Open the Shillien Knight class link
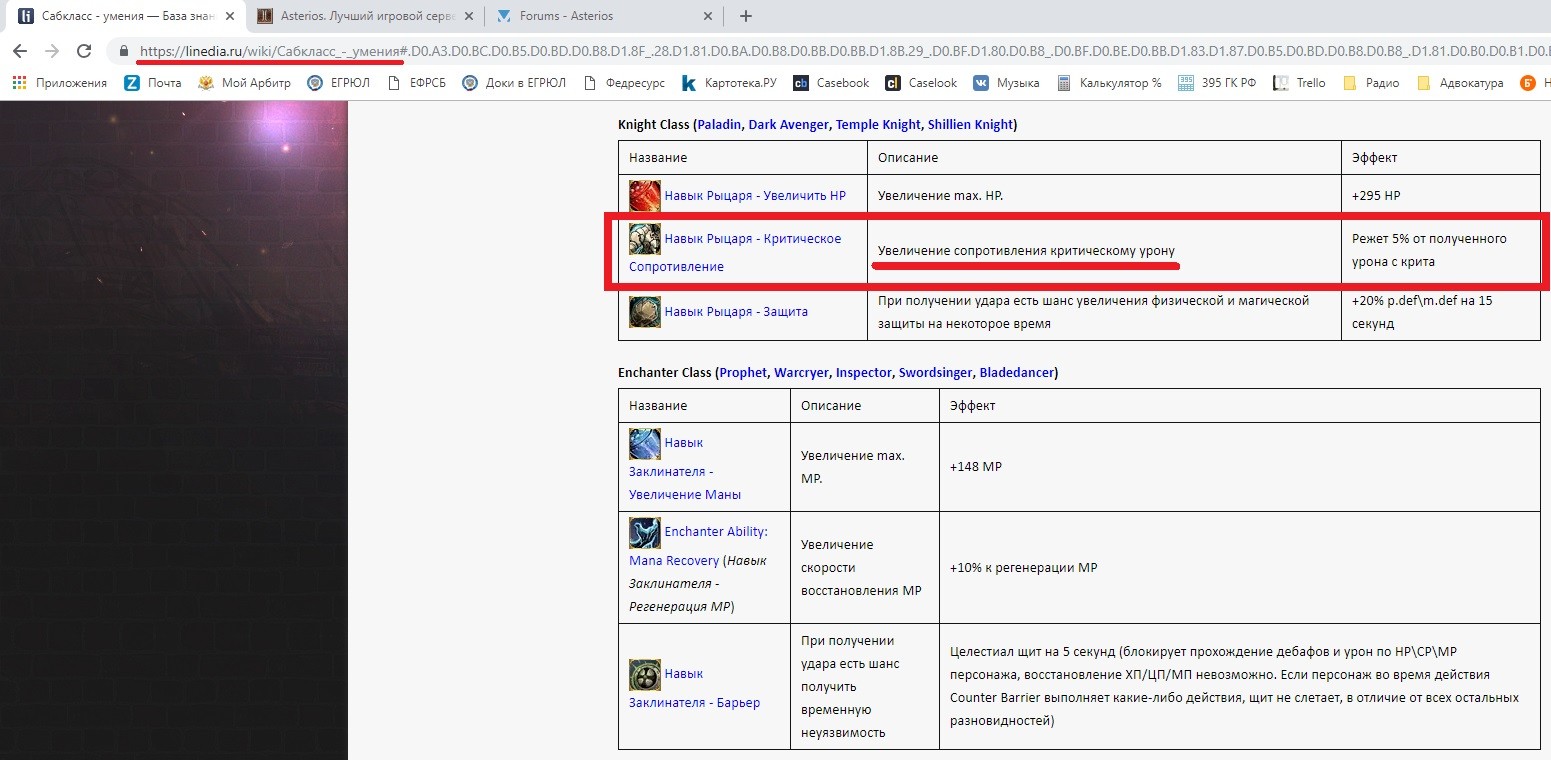 tap(970, 124)
